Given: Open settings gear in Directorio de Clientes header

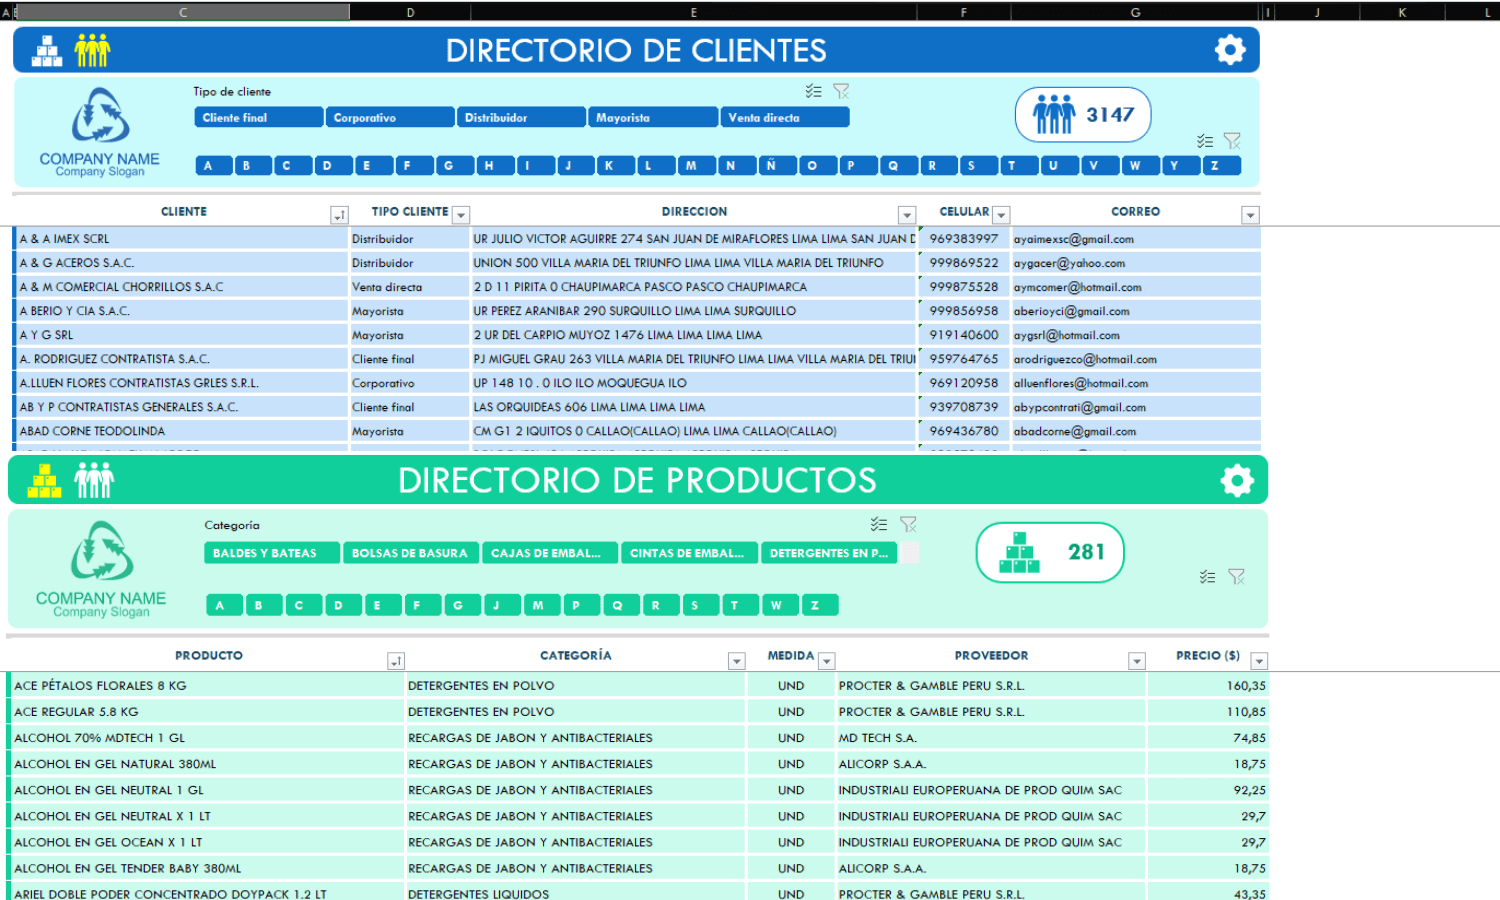Looking at the screenshot, I should (x=1230, y=50).
